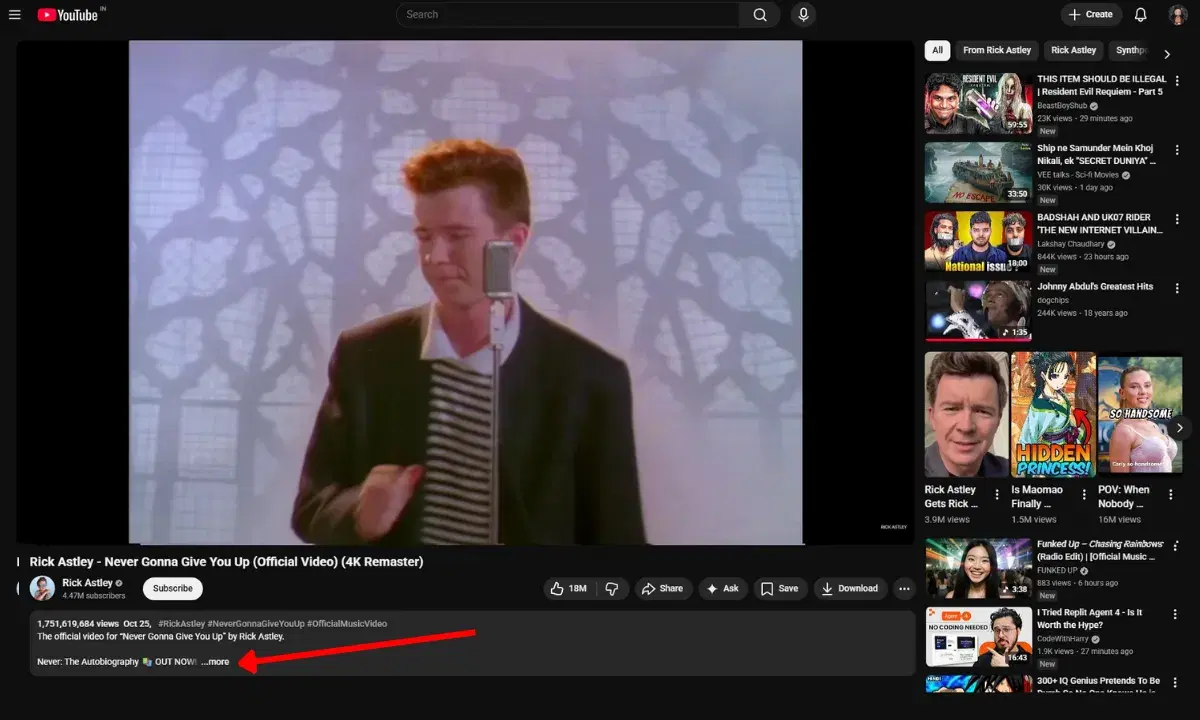Open I Tried Replit Agent 4 thumbnail

[978, 636]
